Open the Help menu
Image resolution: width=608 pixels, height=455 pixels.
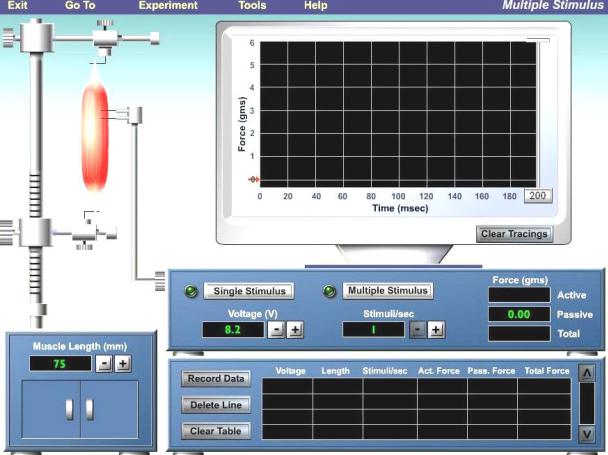pos(316,5)
